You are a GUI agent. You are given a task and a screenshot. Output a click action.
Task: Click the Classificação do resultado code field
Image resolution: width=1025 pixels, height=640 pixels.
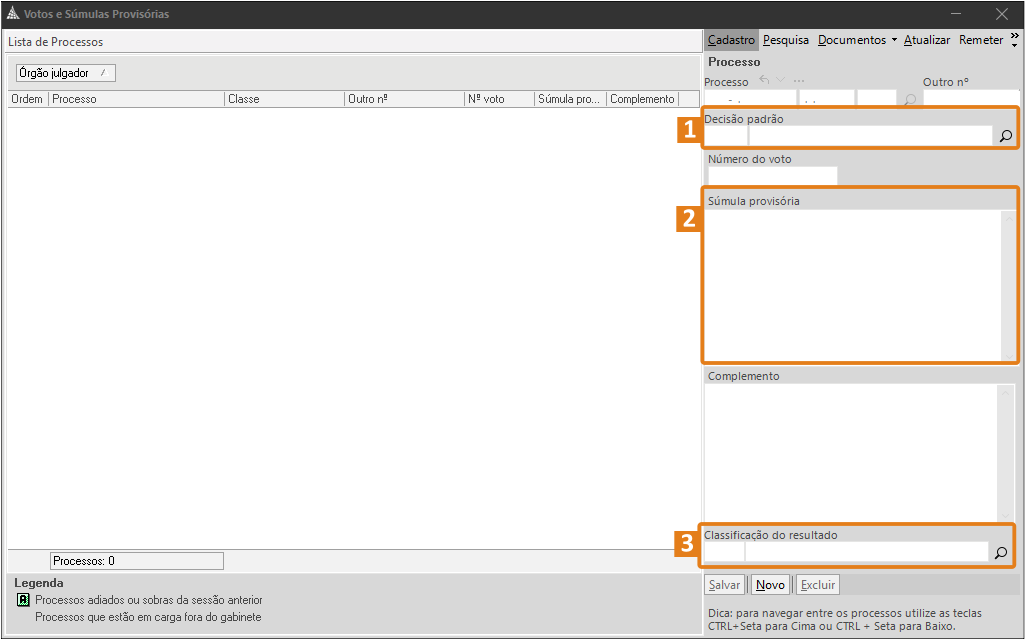pos(724,552)
